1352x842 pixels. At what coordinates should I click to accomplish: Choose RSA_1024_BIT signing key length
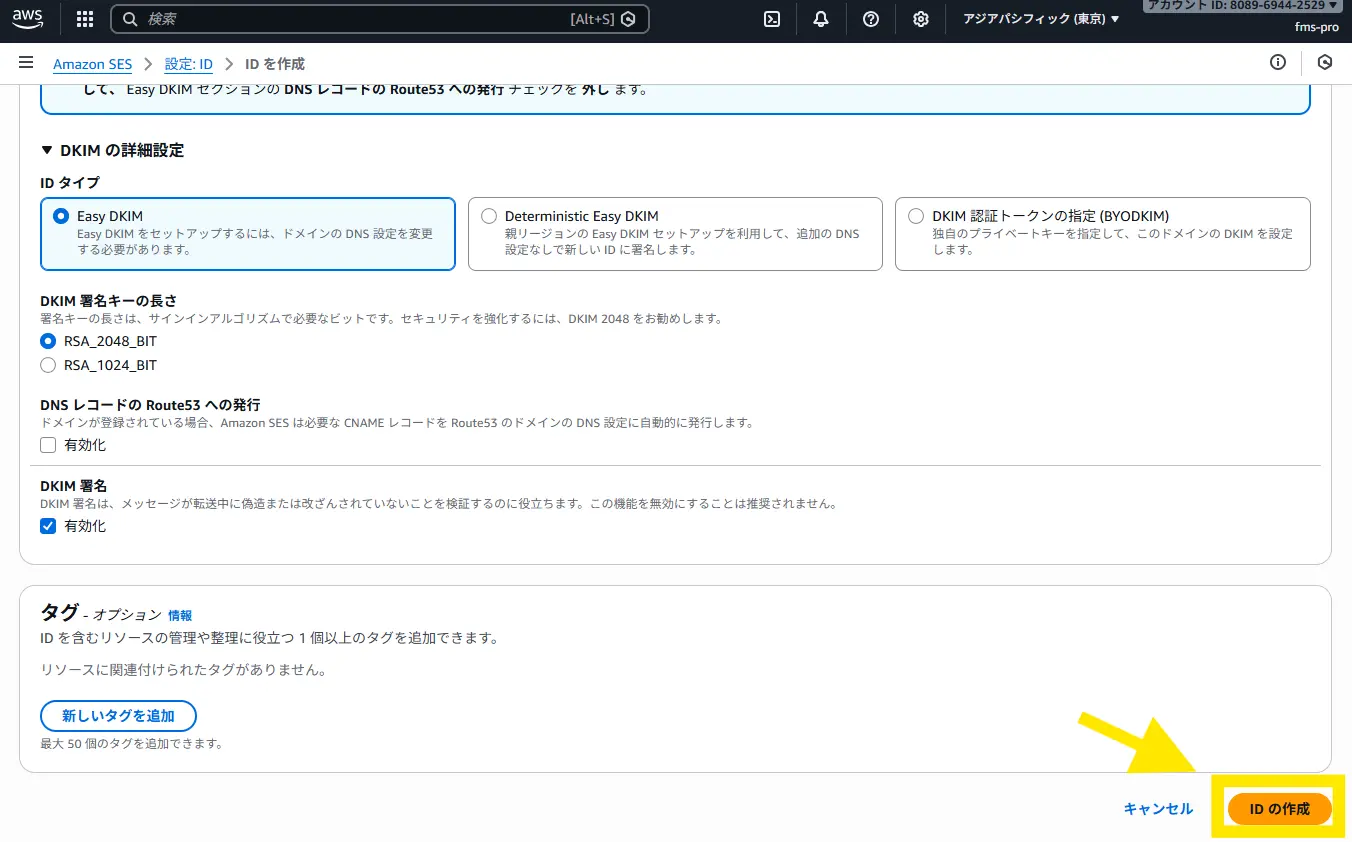pos(48,366)
